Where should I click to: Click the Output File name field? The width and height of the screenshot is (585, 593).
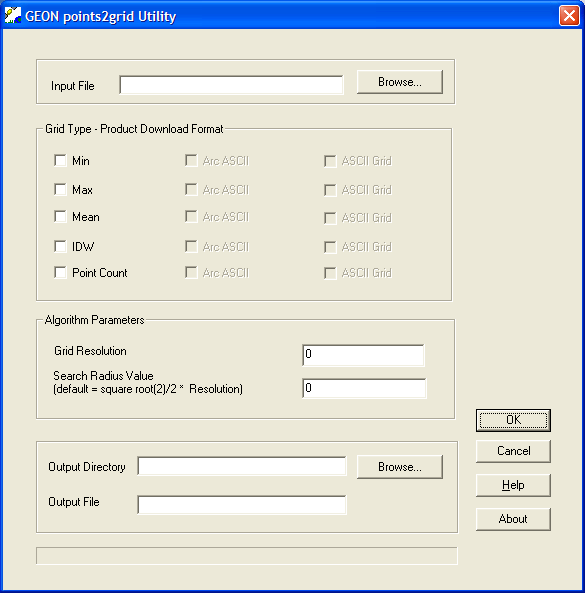(242, 505)
